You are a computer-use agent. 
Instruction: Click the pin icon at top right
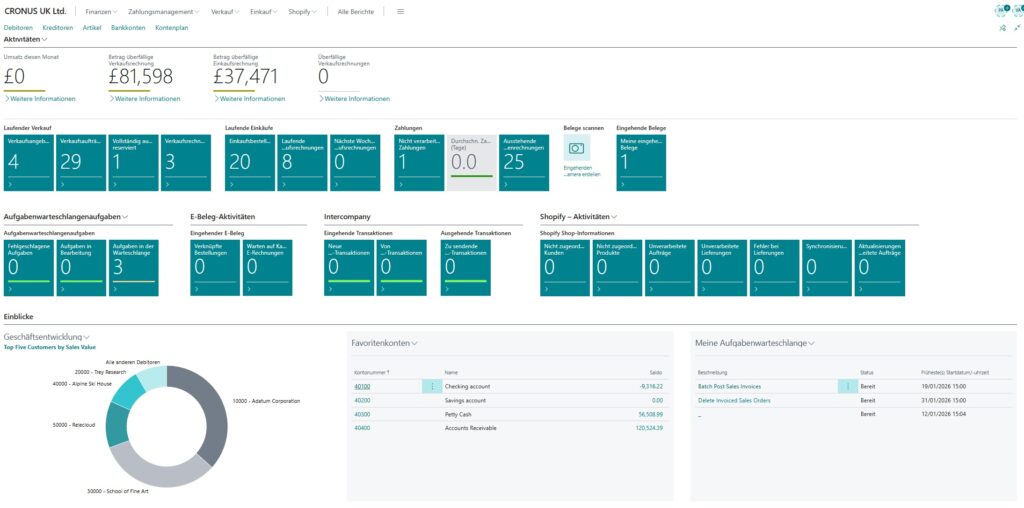coord(1002,28)
